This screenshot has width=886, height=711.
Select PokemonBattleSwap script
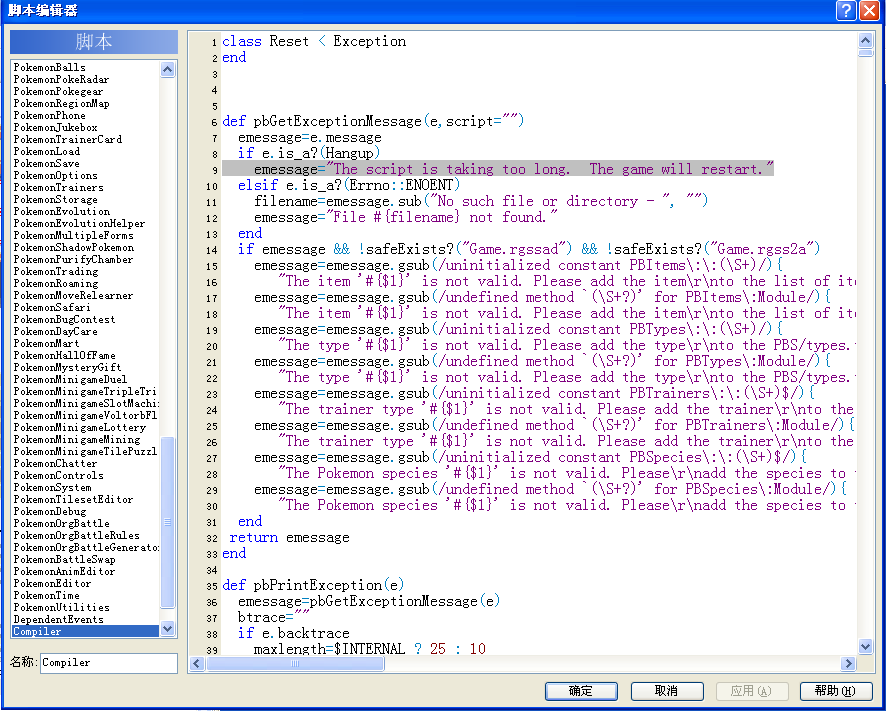click(64, 560)
